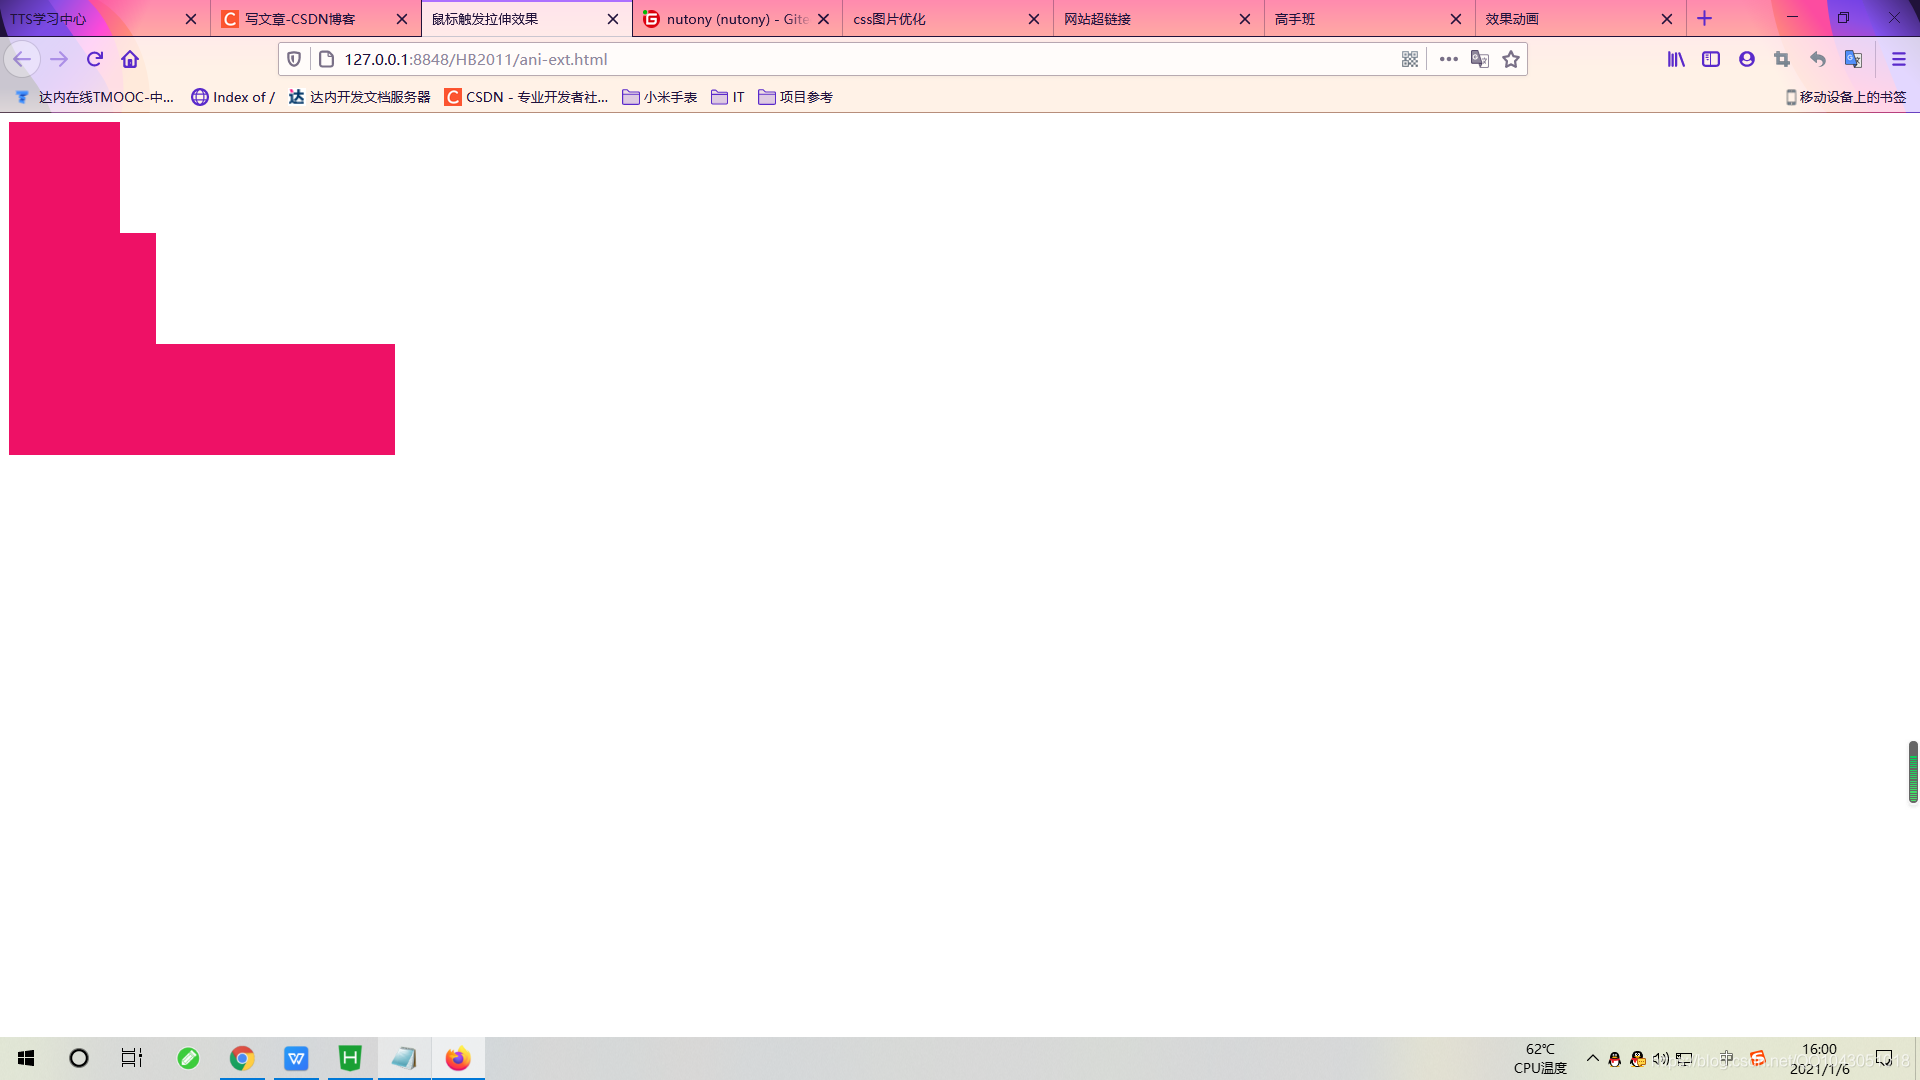Close the css图片优化 tab
The width and height of the screenshot is (1920, 1080).
point(1034,19)
